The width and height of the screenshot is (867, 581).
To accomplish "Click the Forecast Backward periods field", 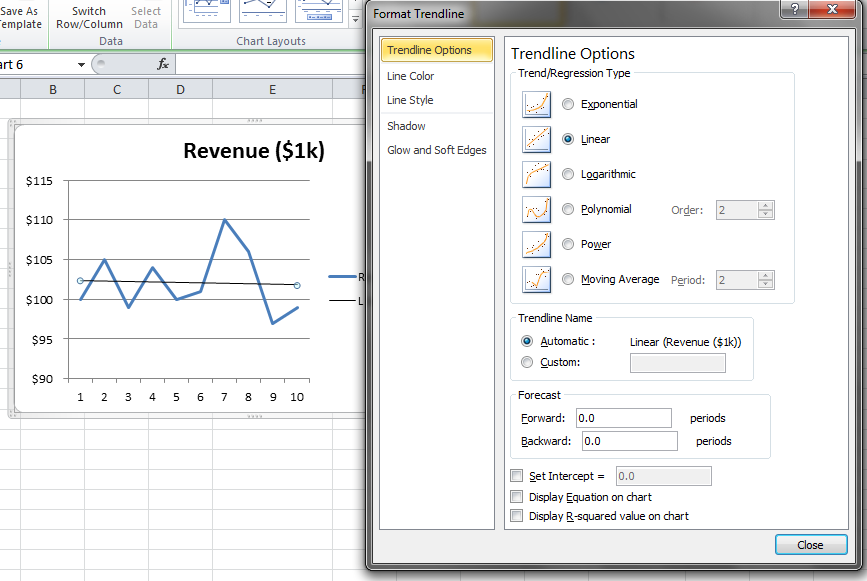I will pos(630,441).
